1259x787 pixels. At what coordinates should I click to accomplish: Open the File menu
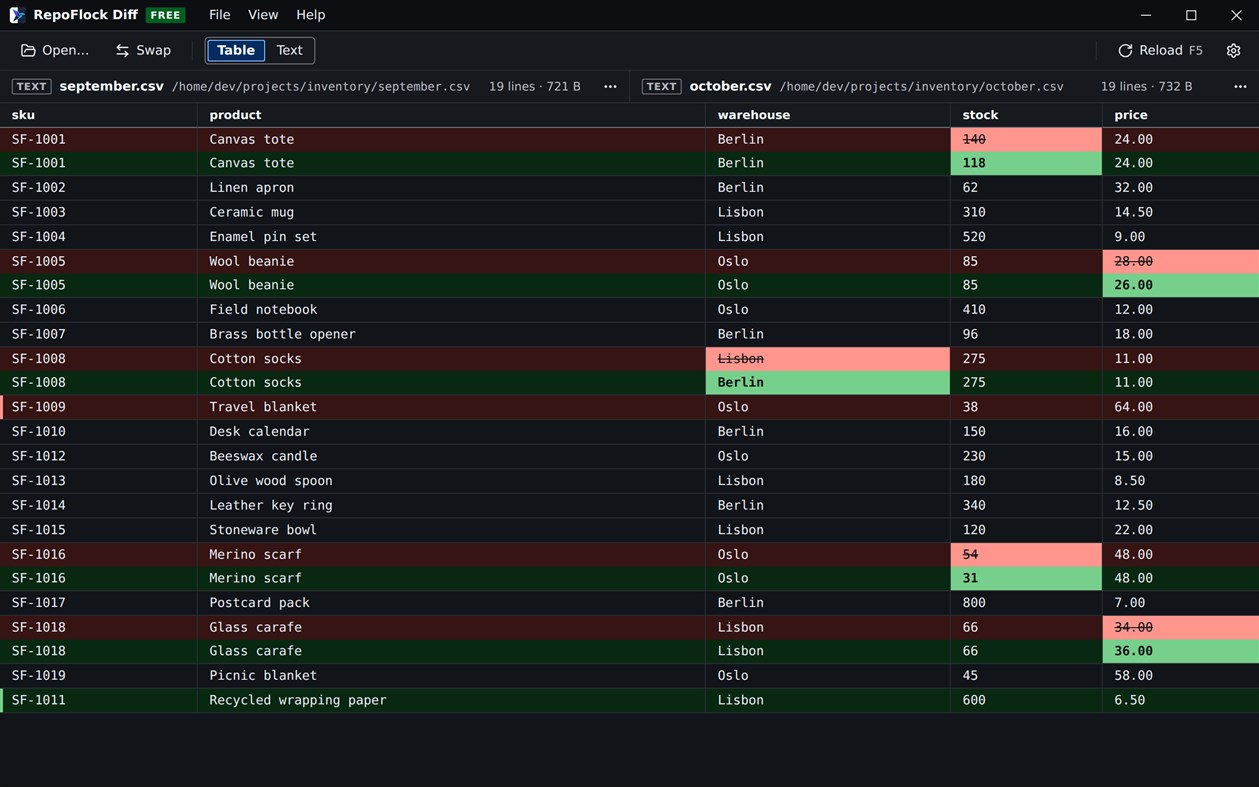click(x=220, y=15)
